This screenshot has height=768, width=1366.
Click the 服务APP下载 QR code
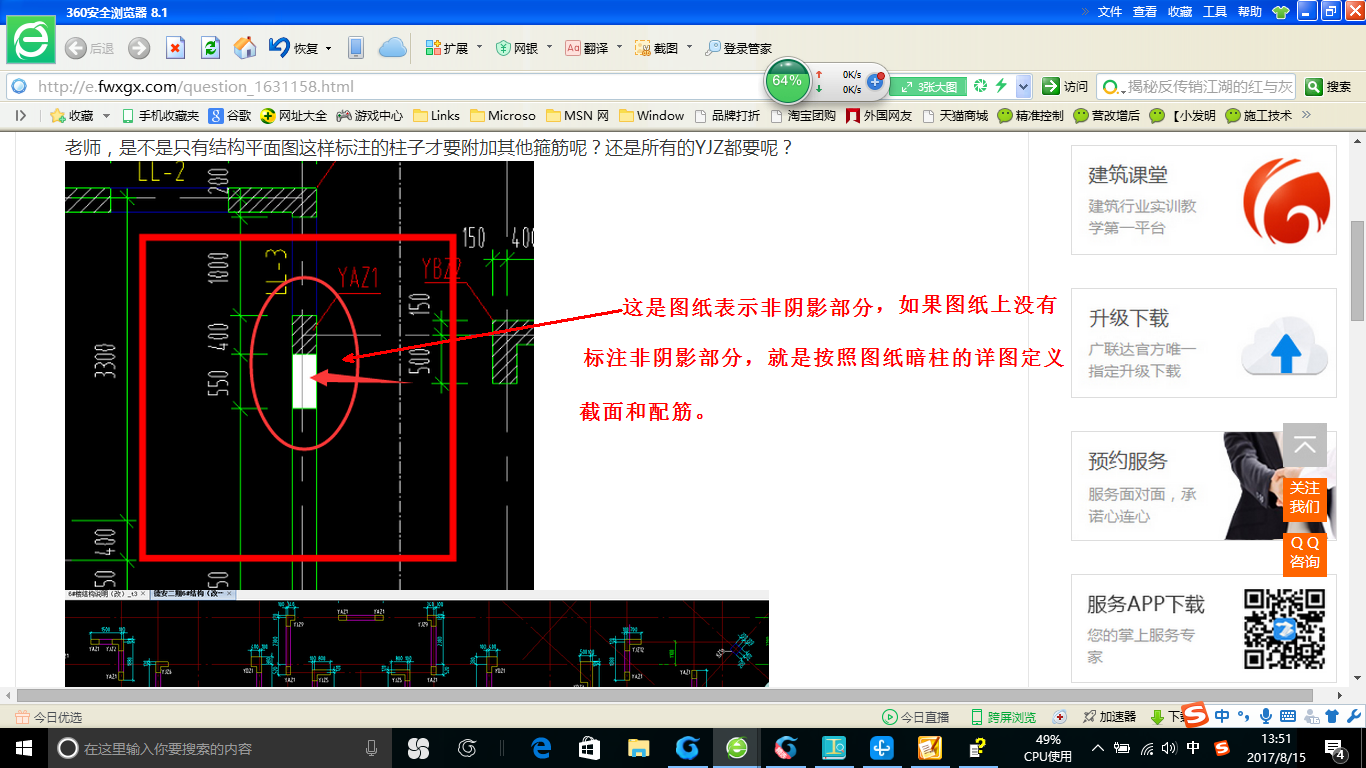click(1285, 629)
